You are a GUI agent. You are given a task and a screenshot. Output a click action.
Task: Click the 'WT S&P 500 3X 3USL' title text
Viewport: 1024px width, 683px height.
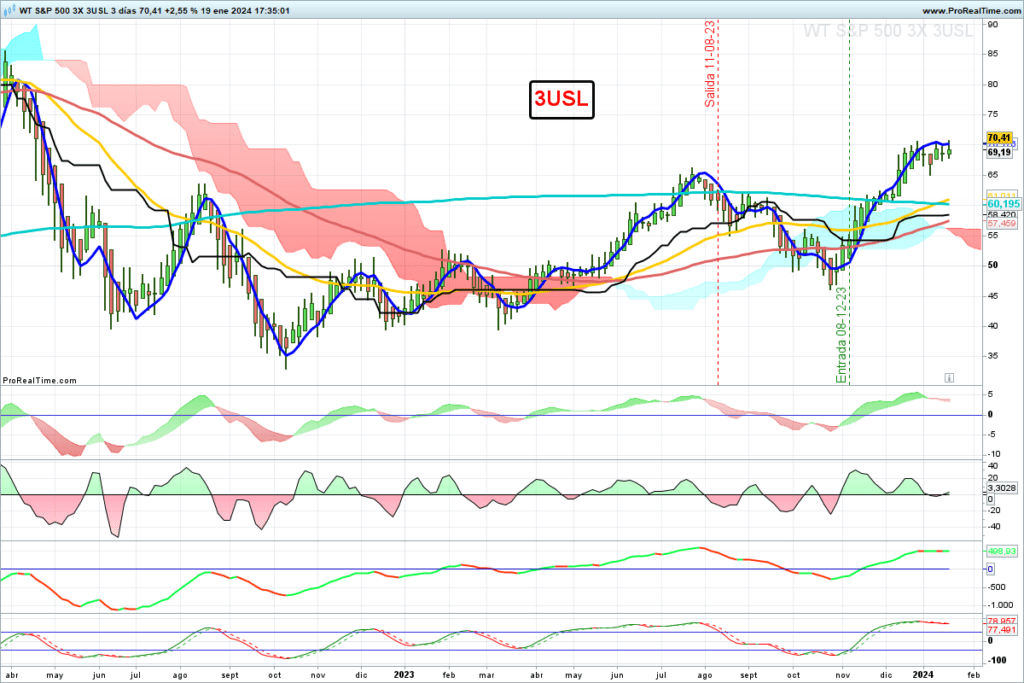63,11
